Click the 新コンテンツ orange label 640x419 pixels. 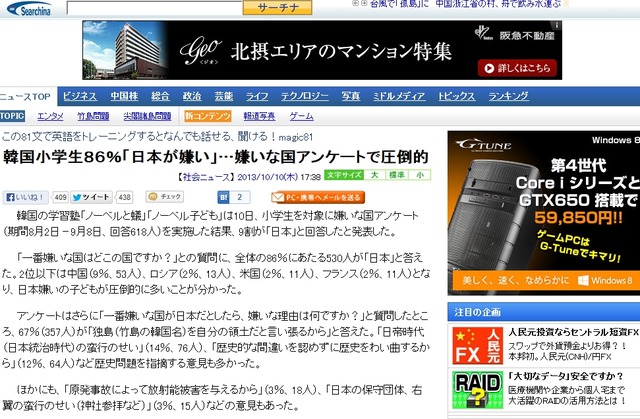coord(207,116)
